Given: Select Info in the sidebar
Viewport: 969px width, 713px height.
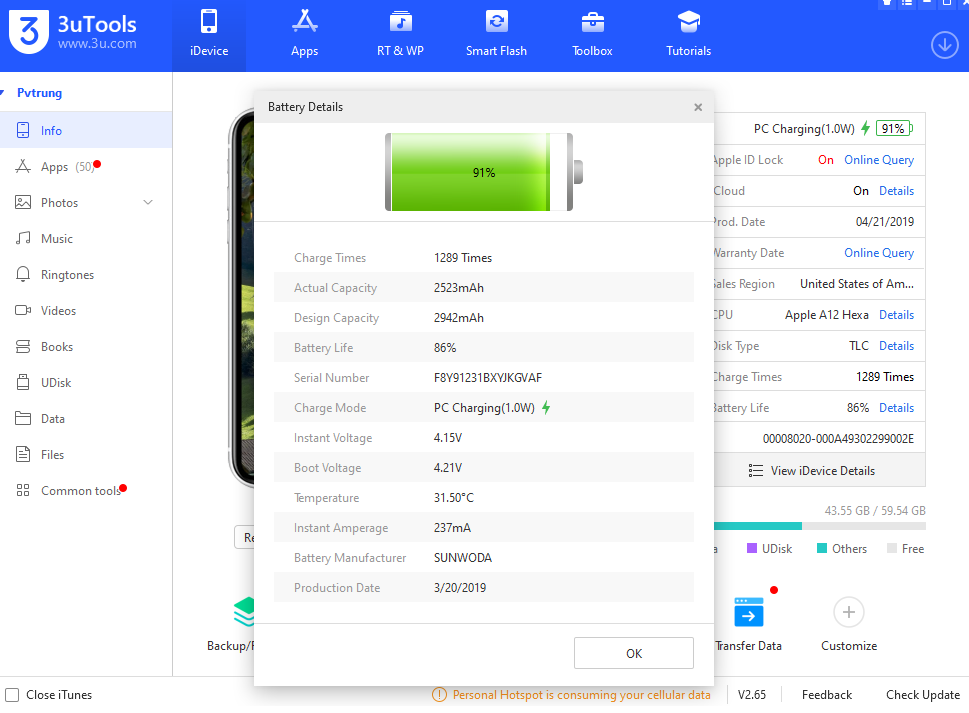Looking at the screenshot, I should pos(86,130).
